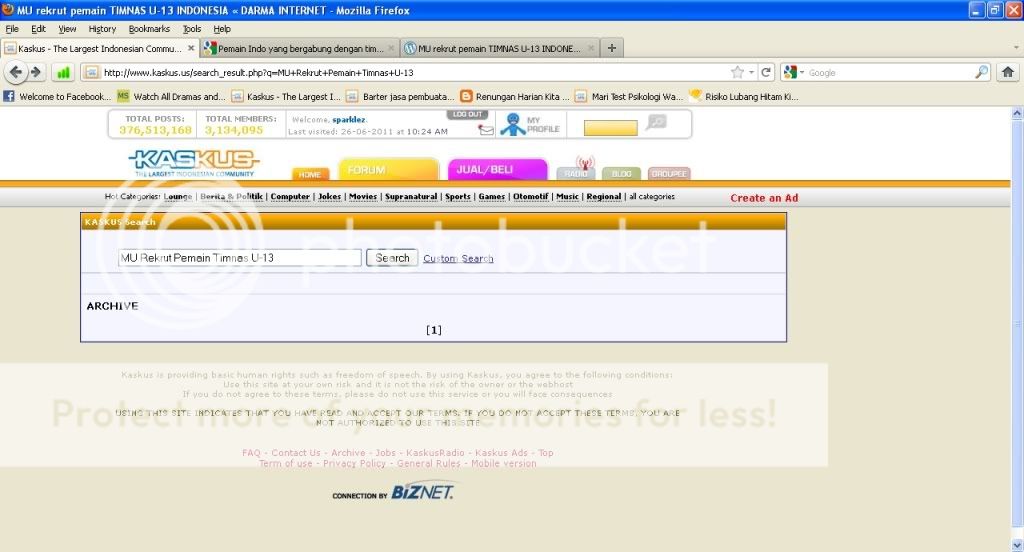Screen dimensions: 1024x552
Task: Close the 'MU rekrut pemain TIMNAS' tab
Action: (590, 48)
